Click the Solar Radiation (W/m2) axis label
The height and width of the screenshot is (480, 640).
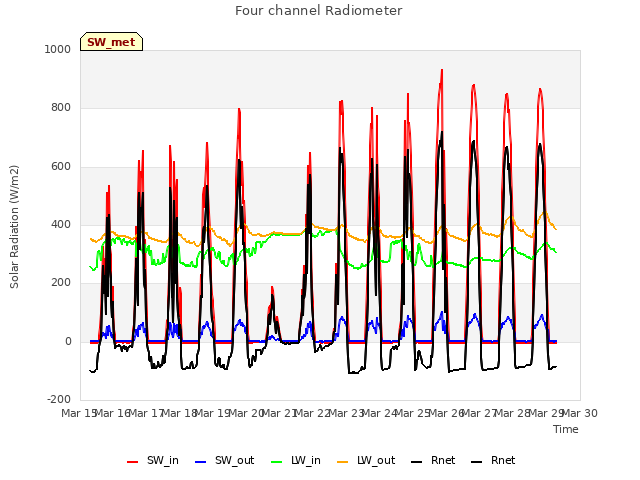tap(14, 227)
